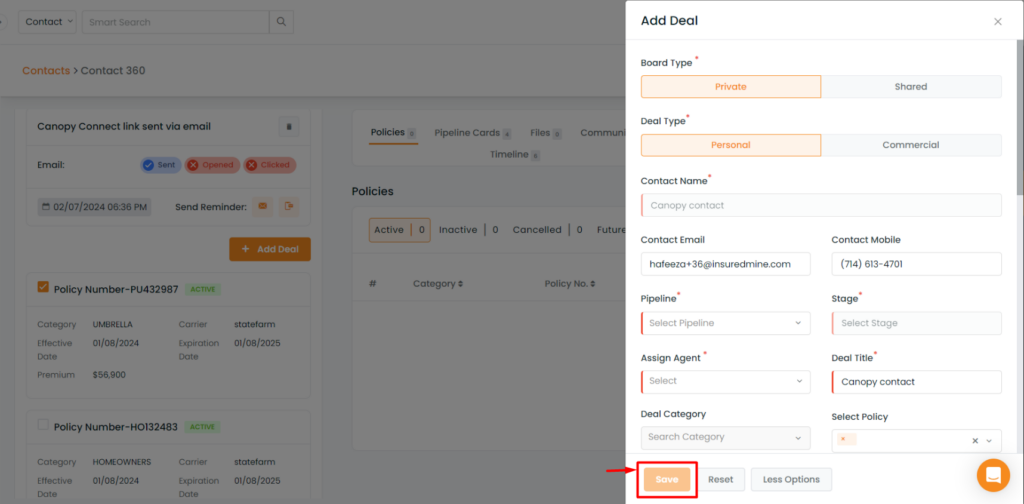Click the UMBRELLA category value
1024x504 pixels.
click(114, 324)
